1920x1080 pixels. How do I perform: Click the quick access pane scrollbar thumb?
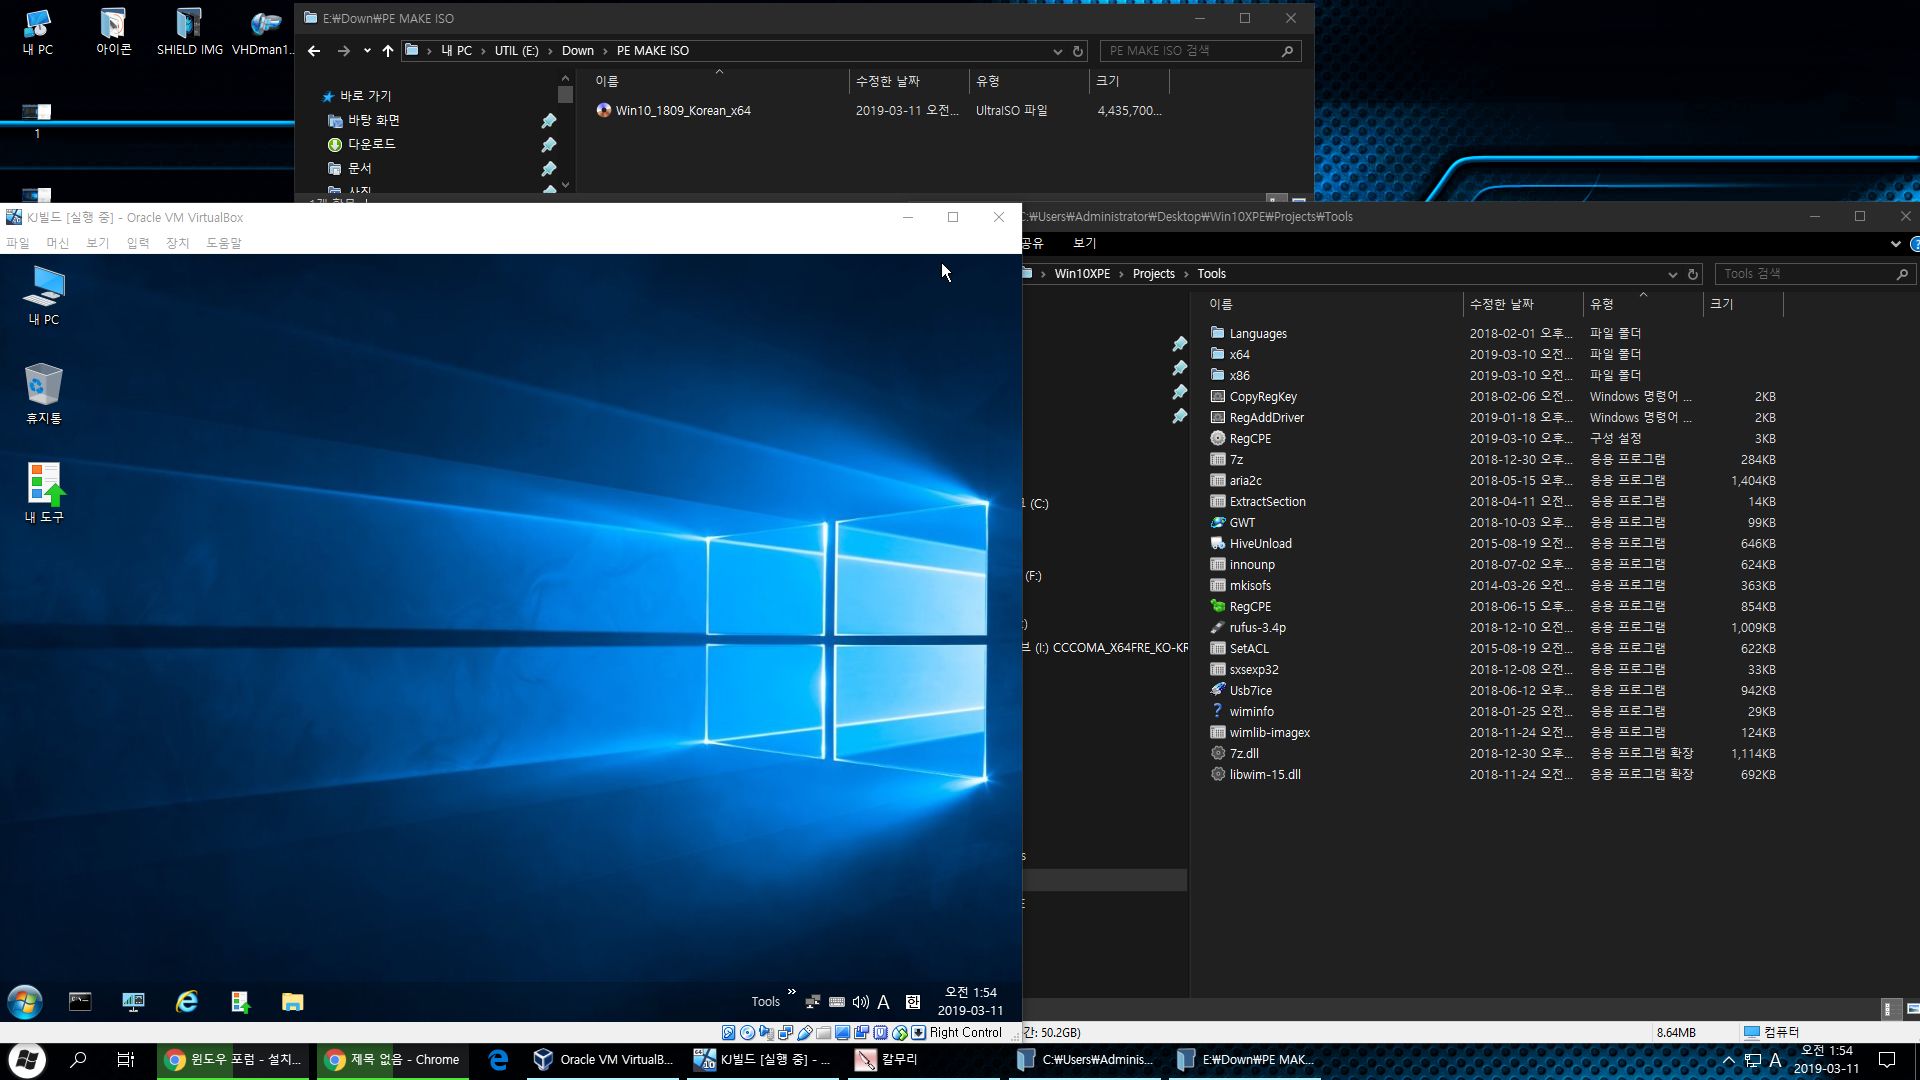tap(565, 94)
